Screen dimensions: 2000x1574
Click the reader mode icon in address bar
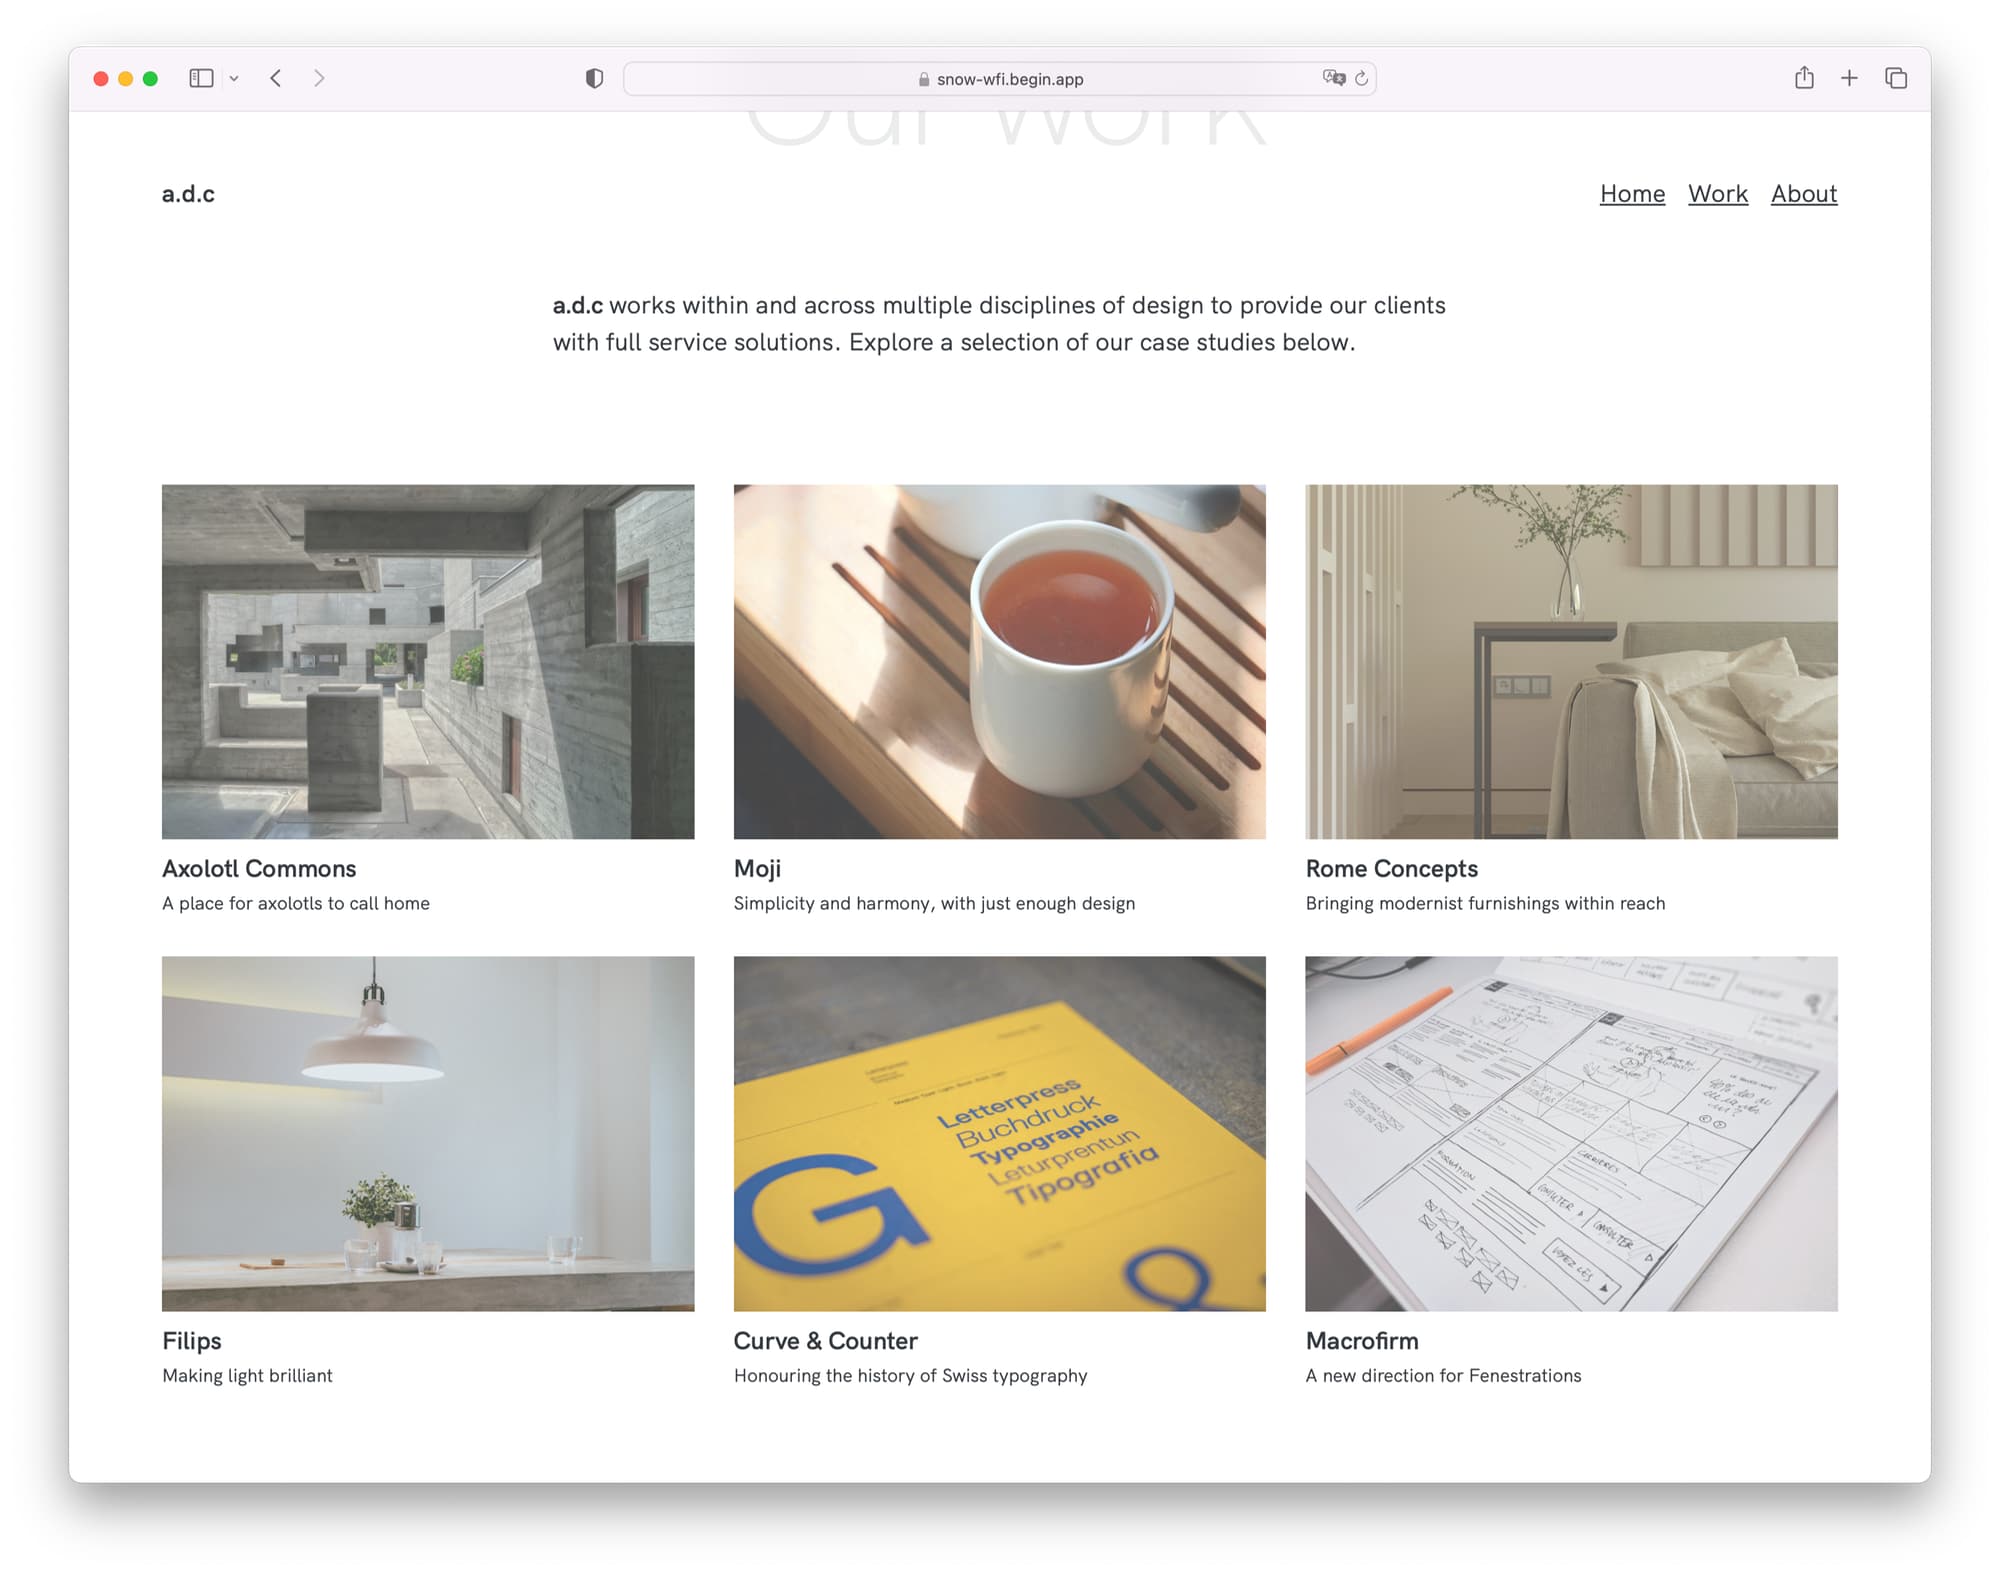coord(1331,76)
